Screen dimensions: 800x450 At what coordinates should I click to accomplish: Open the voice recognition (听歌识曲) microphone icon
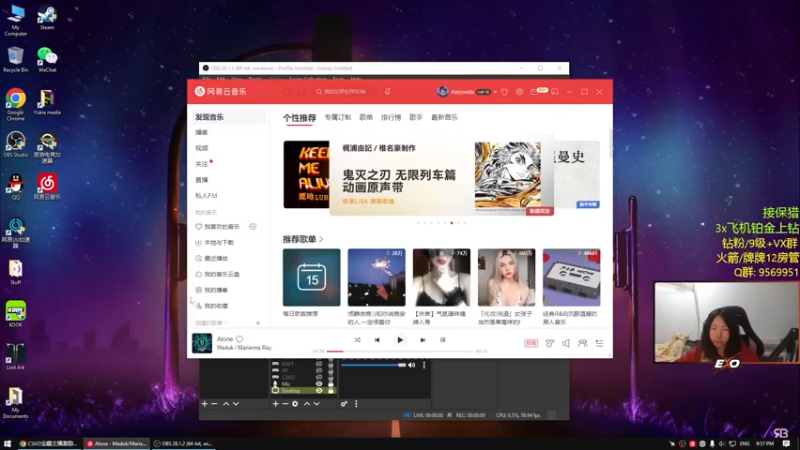point(388,92)
